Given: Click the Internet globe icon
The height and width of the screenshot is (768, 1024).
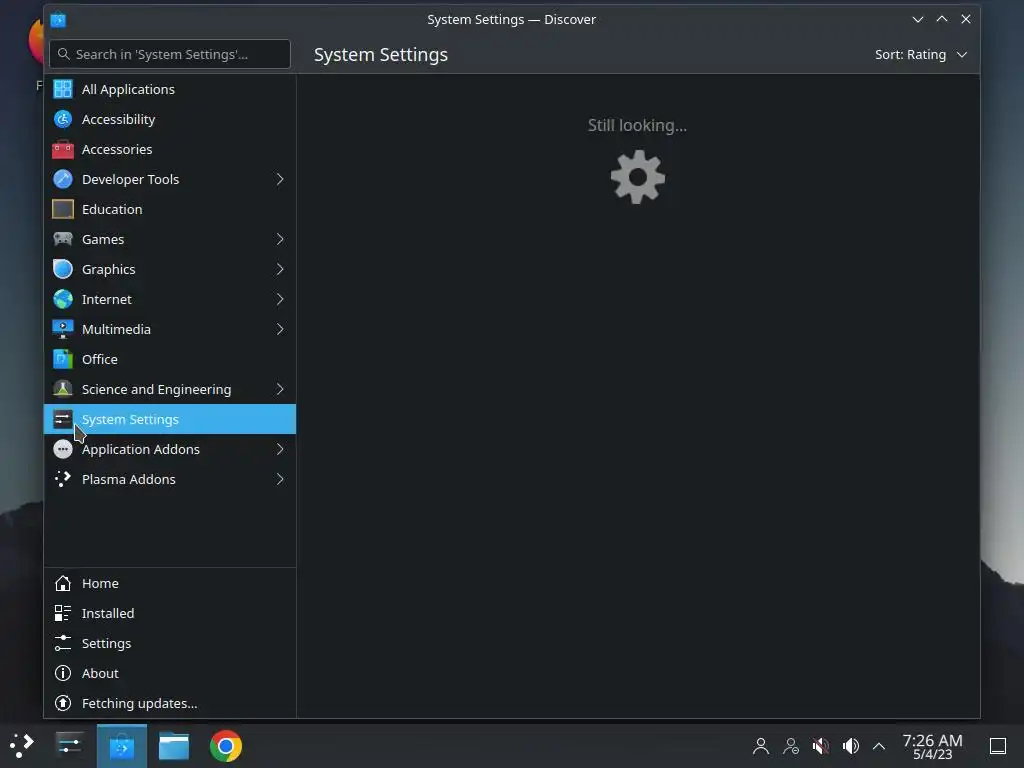Looking at the screenshot, I should pyautogui.click(x=63, y=299).
